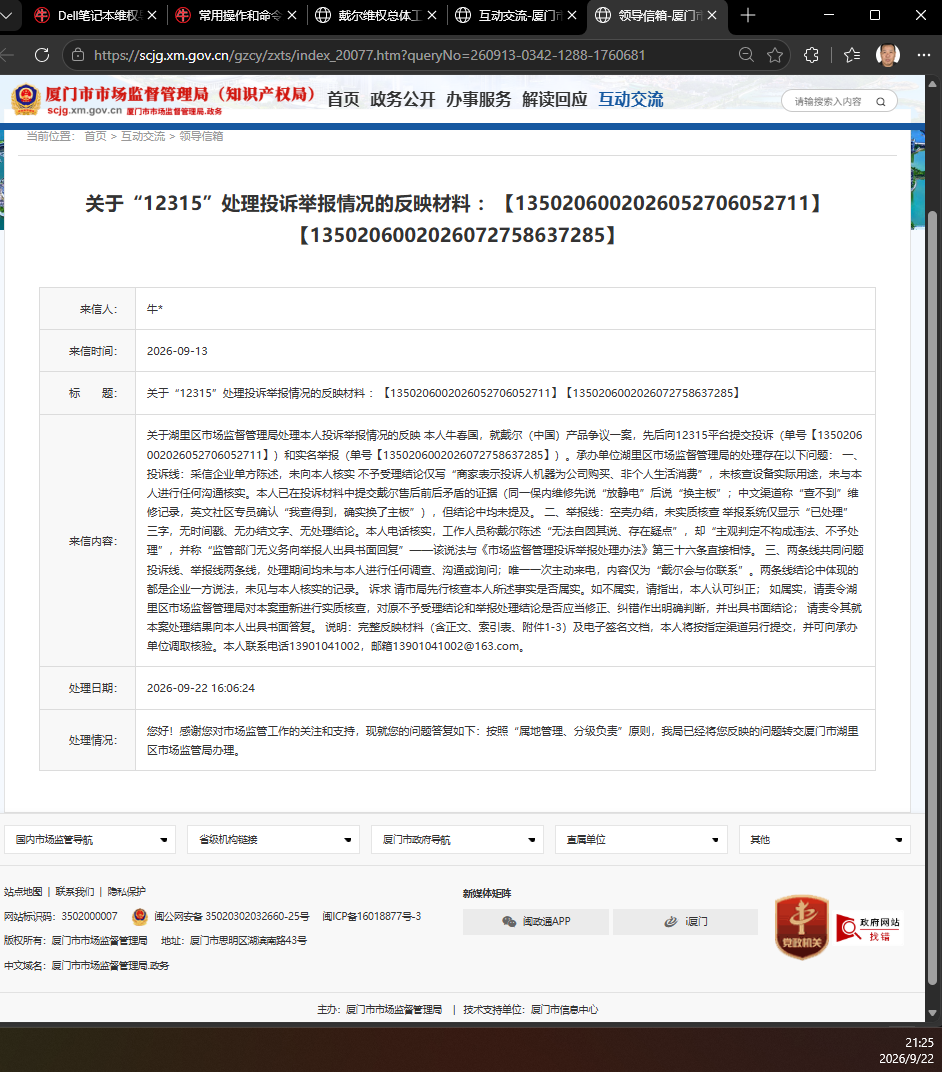Click the 请输搜索入内容 search field
The height and width of the screenshot is (1072, 942).
tap(828, 102)
